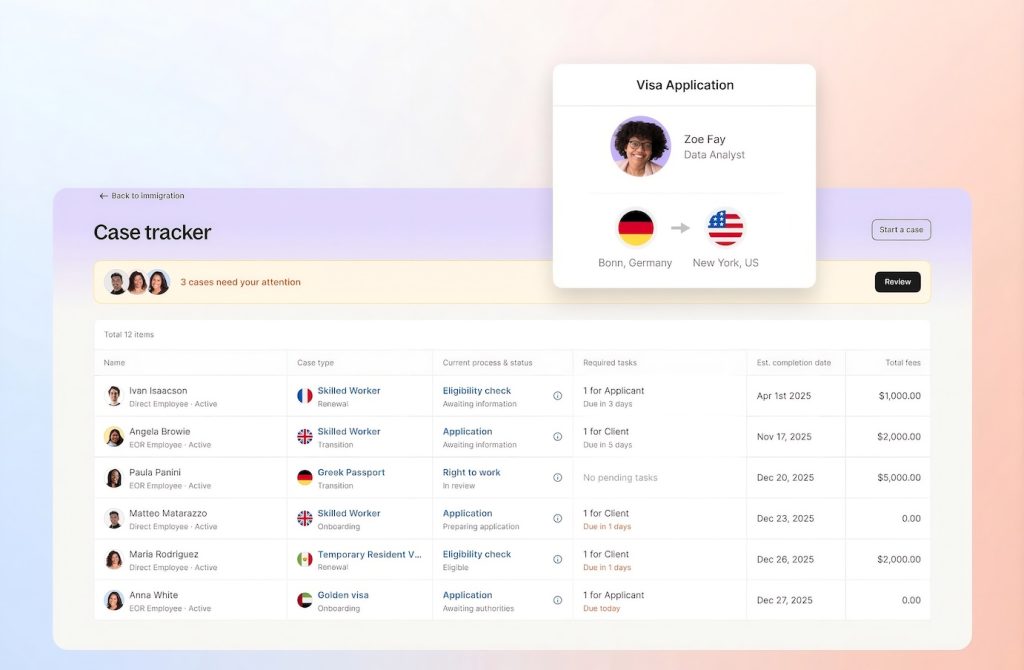Click the UAE flag next to Golden visa
Image resolution: width=1024 pixels, height=670 pixels.
(305, 600)
